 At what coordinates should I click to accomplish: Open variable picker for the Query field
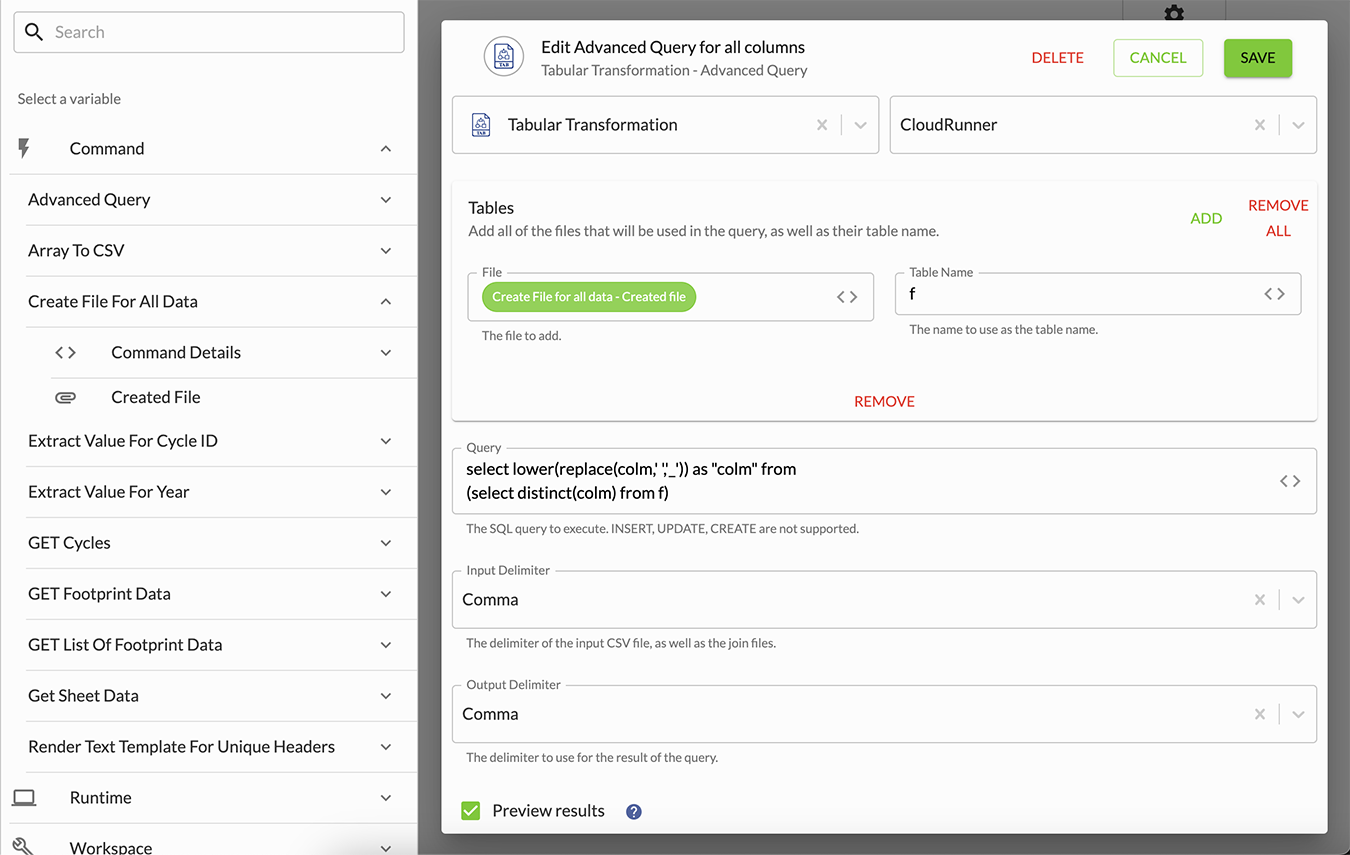pos(1290,481)
